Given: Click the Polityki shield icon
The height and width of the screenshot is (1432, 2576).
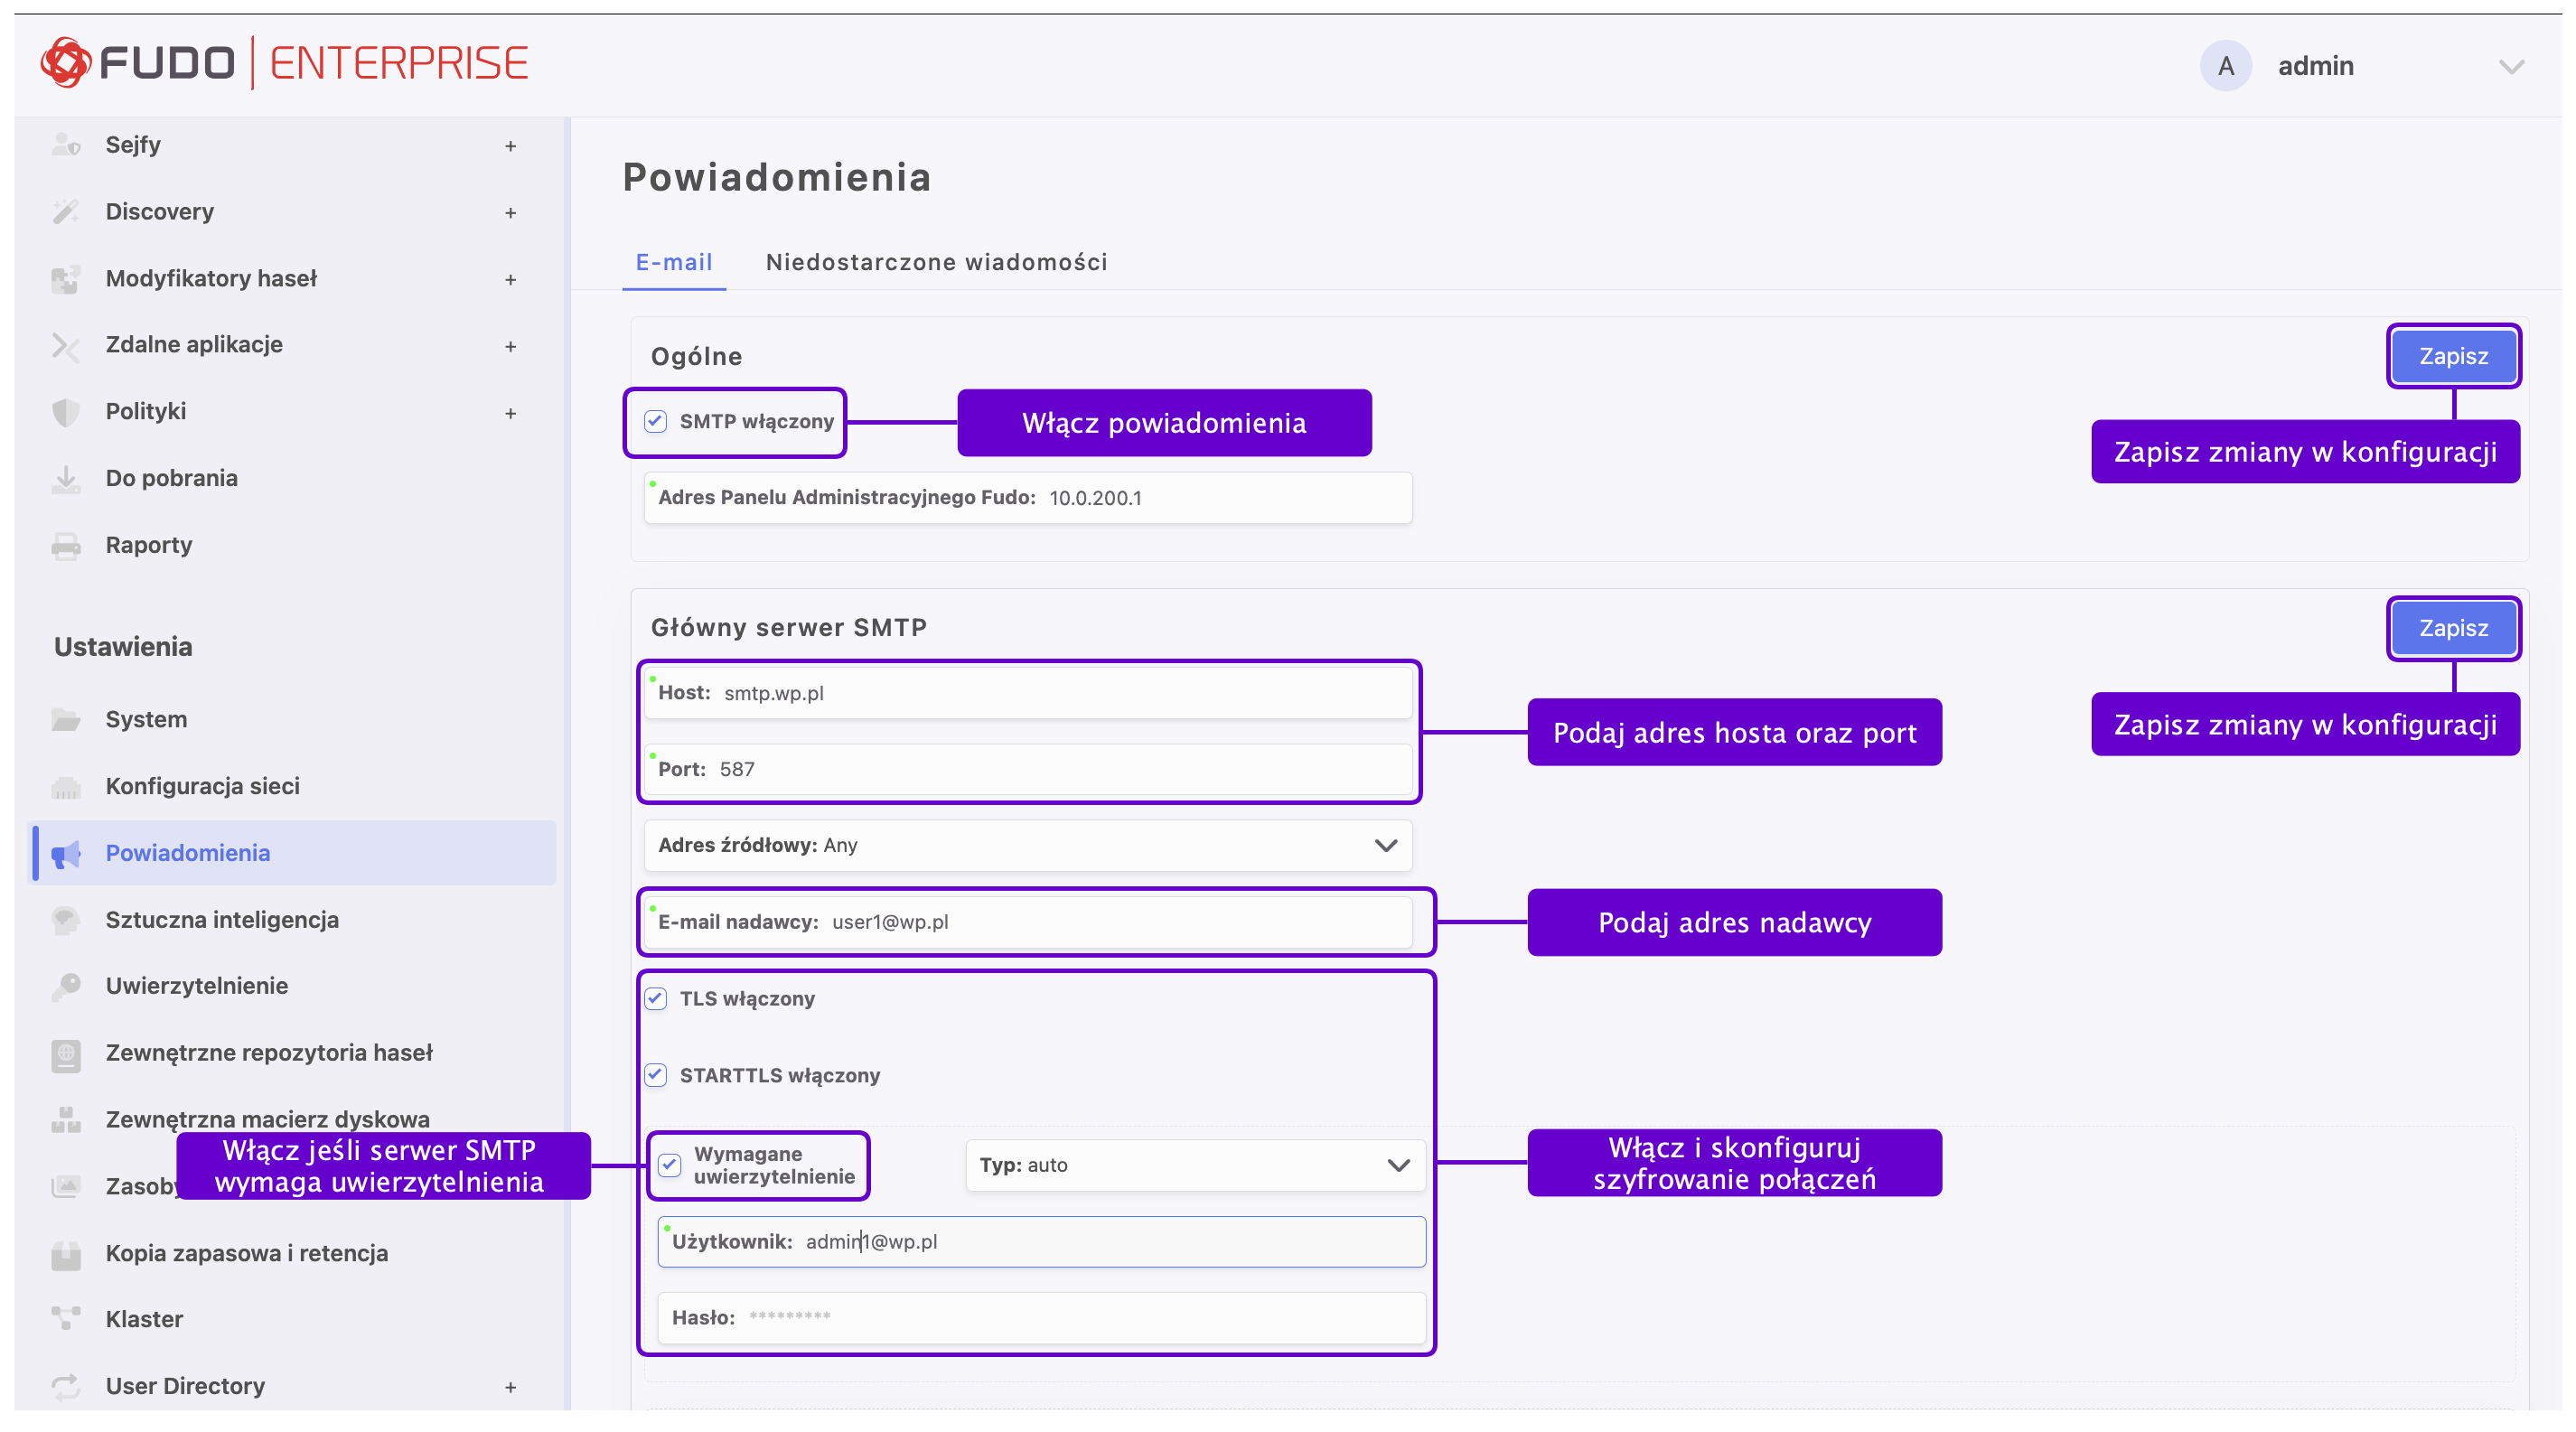Looking at the screenshot, I should (x=66, y=411).
